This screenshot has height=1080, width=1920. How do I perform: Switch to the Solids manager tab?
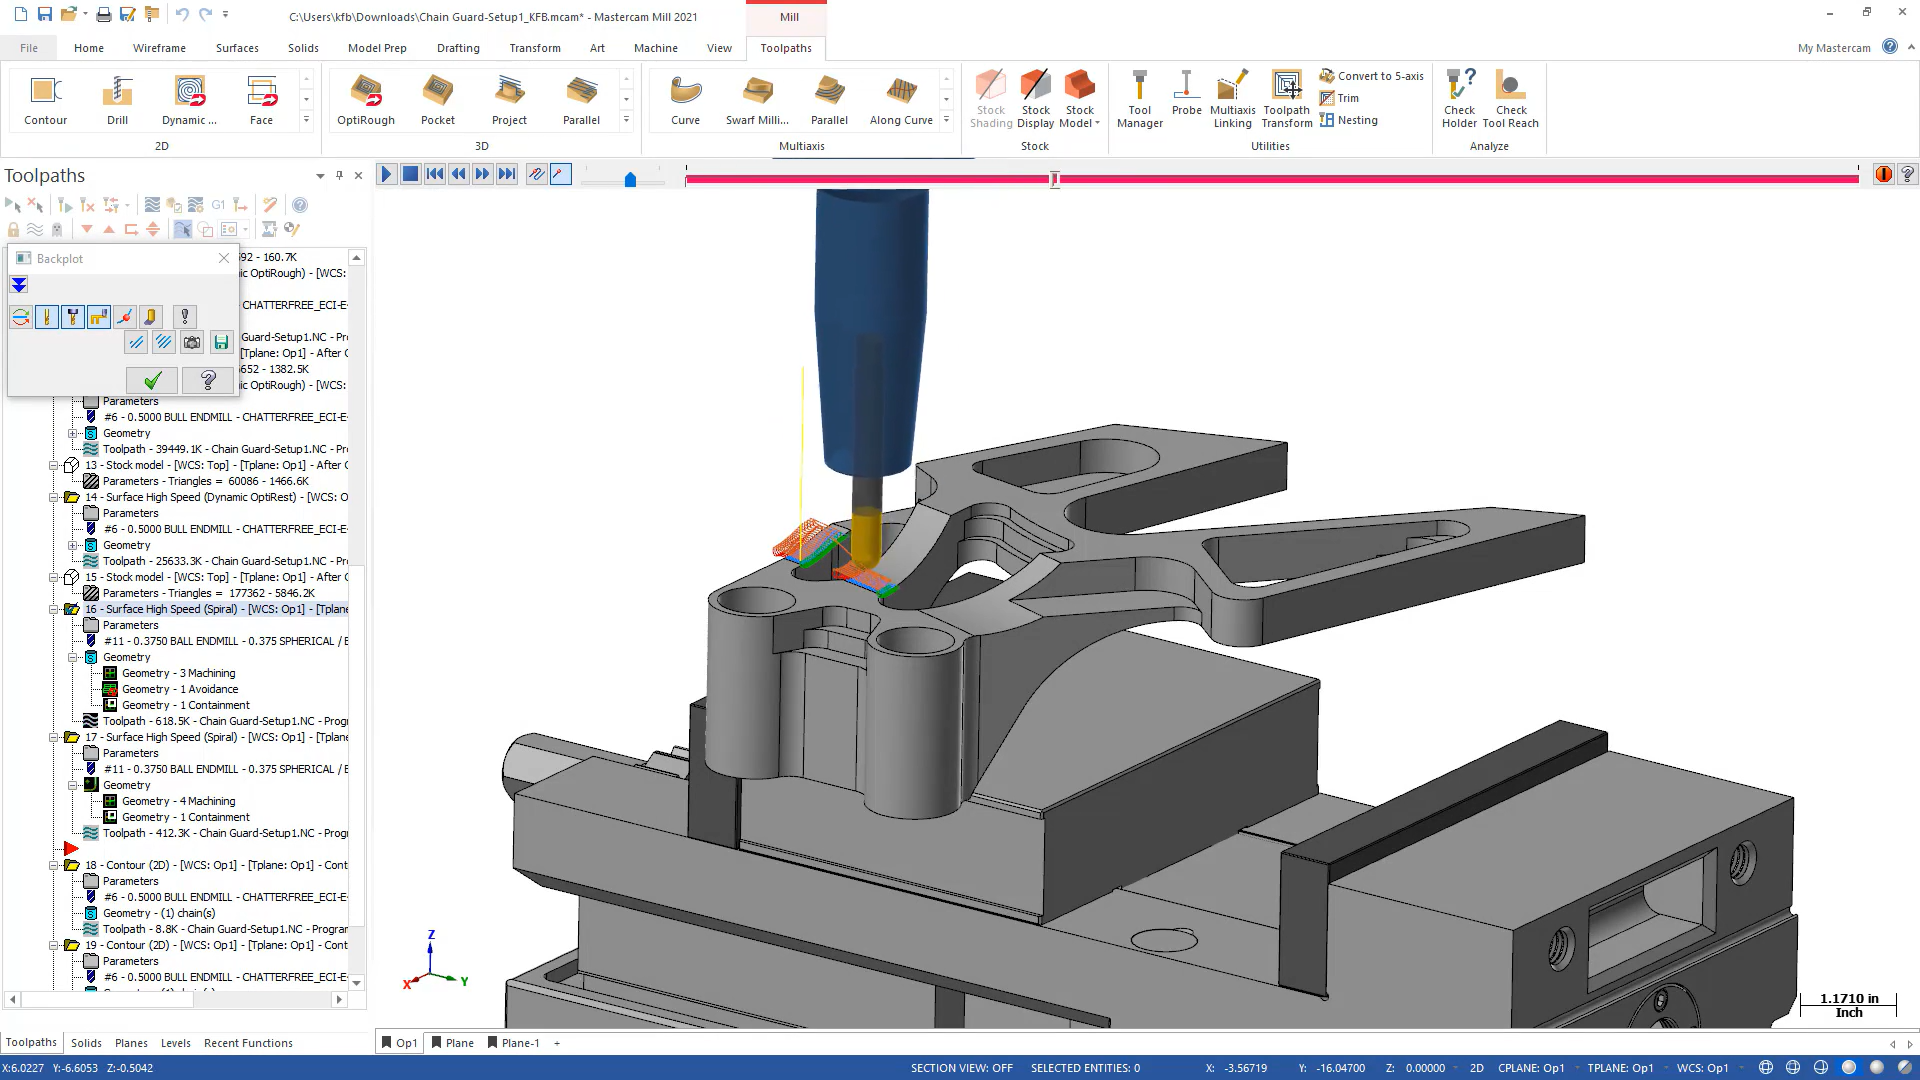pos(86,1043)
